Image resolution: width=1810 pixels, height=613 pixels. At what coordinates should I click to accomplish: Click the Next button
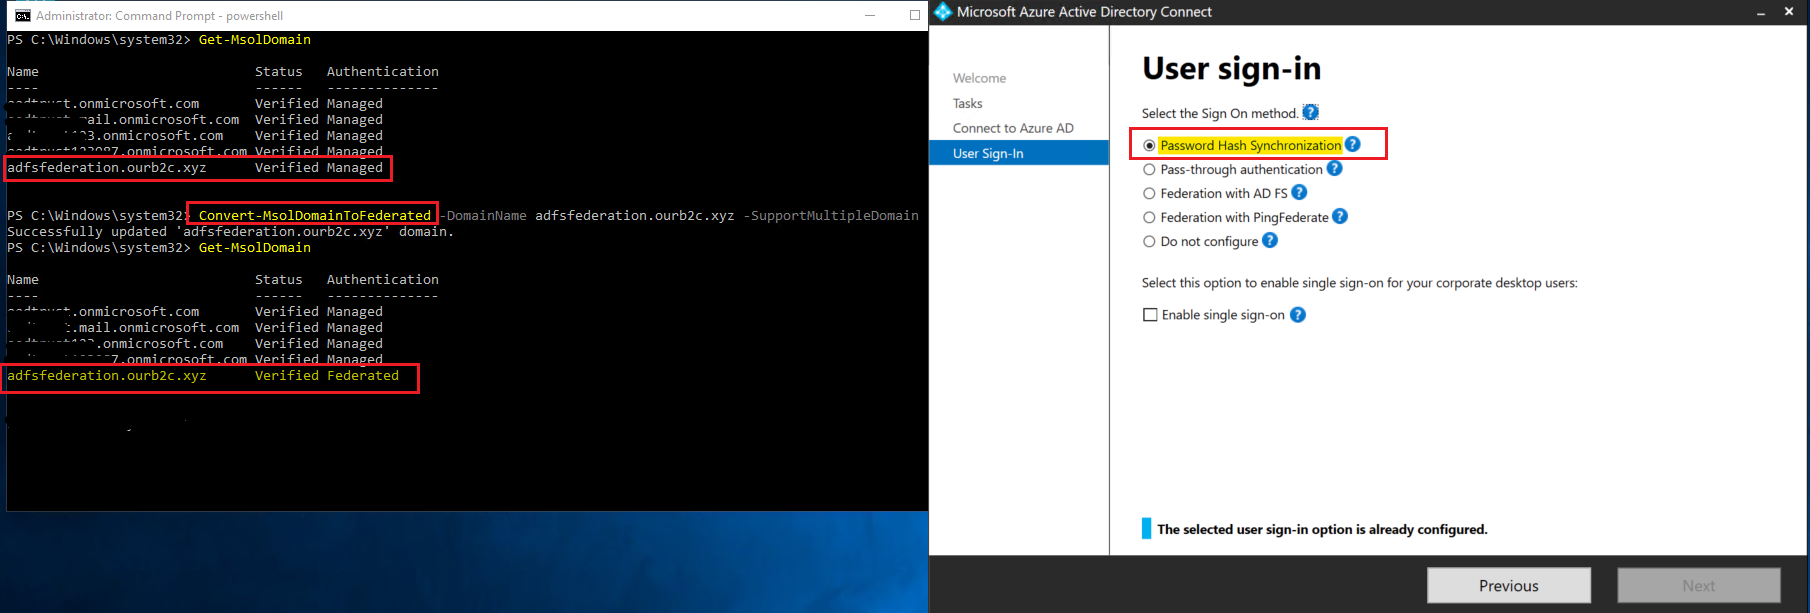pos(1698,585)
